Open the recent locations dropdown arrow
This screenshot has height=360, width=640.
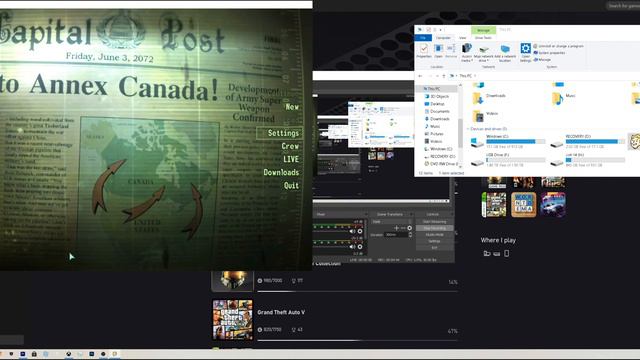pyautogui.click(x=437, y=76)
